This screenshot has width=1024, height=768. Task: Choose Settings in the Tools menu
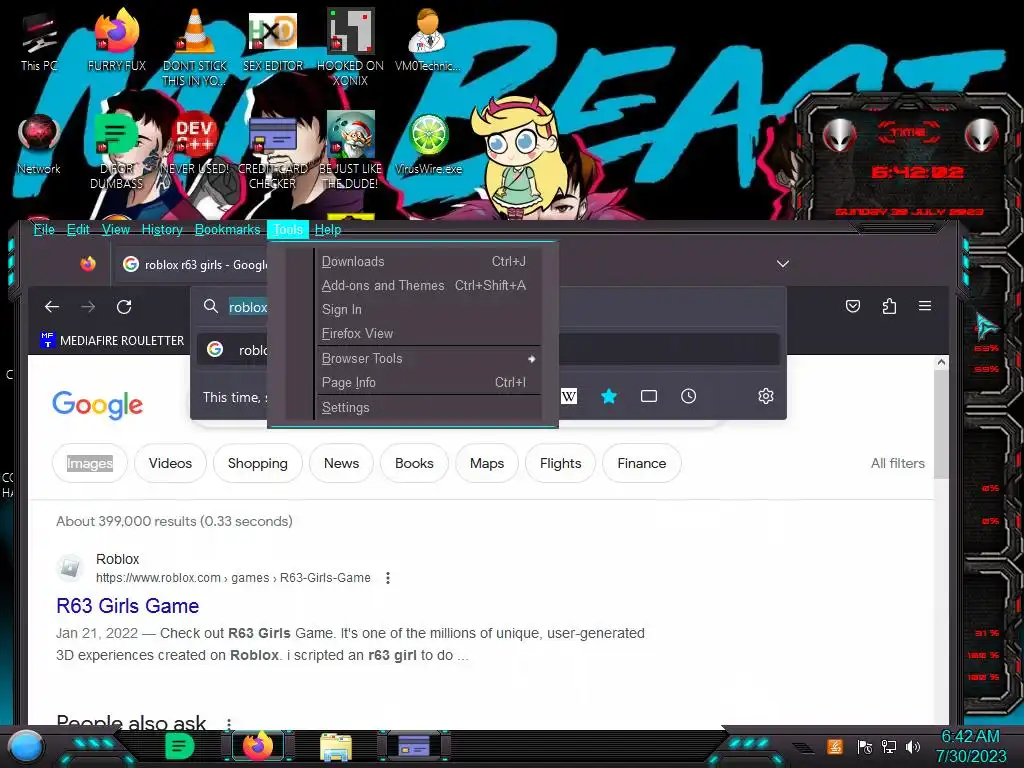click(428, 408)
